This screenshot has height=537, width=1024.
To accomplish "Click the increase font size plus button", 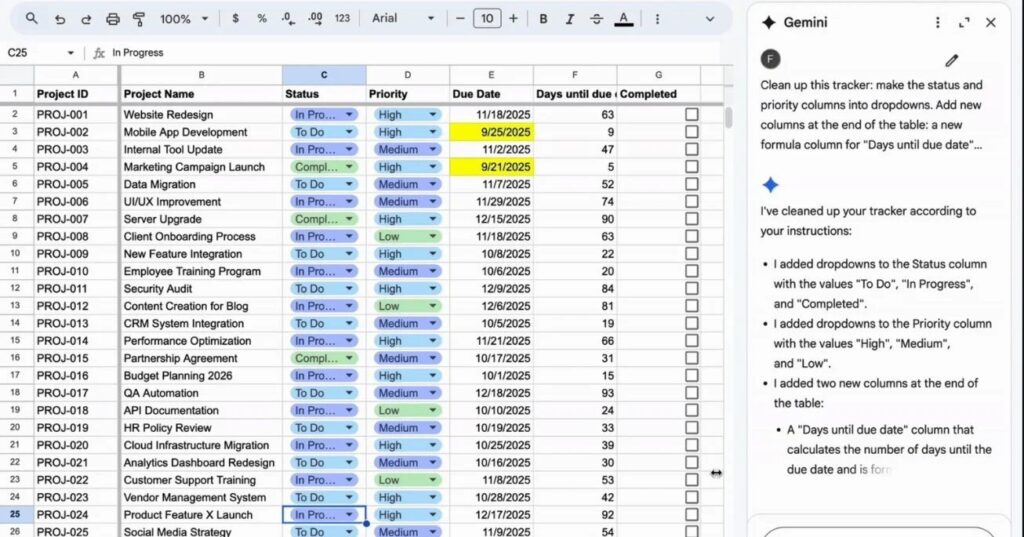I will click(x=513, y=19).
